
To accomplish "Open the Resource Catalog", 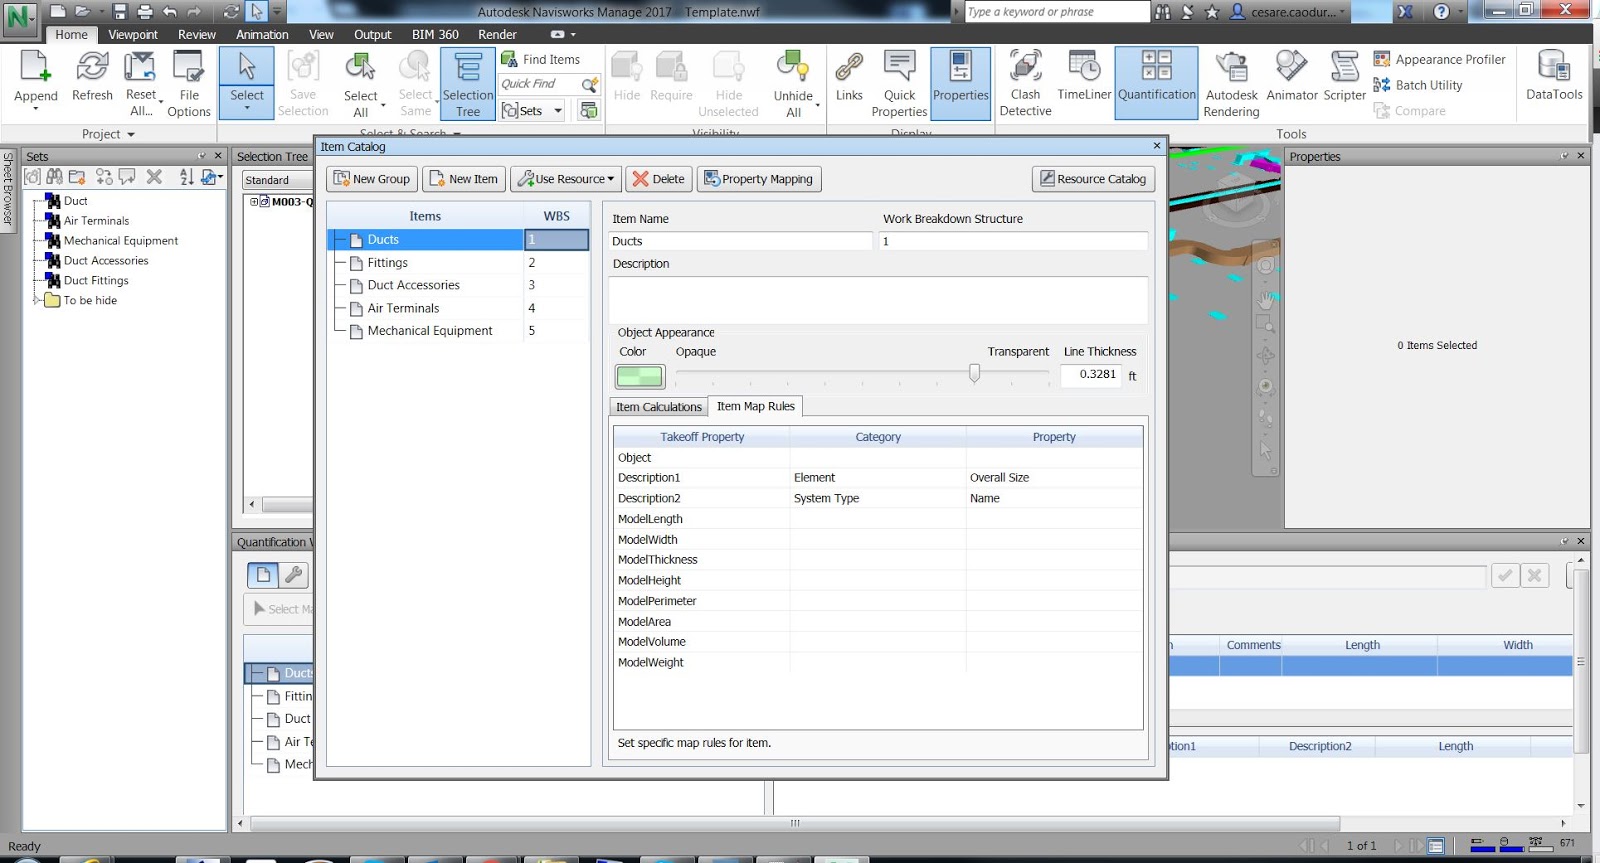I will [1093, 179].
